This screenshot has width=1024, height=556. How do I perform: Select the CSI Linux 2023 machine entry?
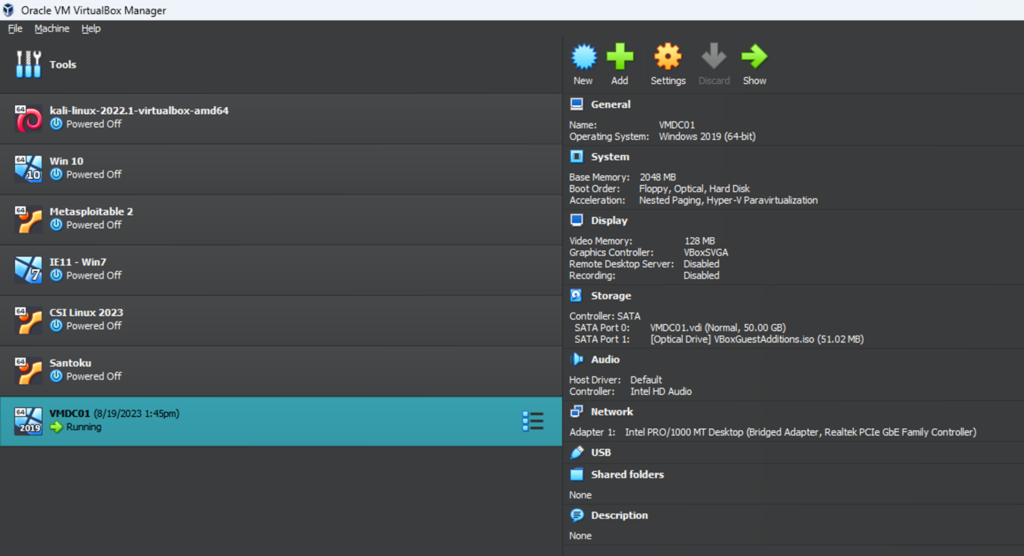pos(281,320)
